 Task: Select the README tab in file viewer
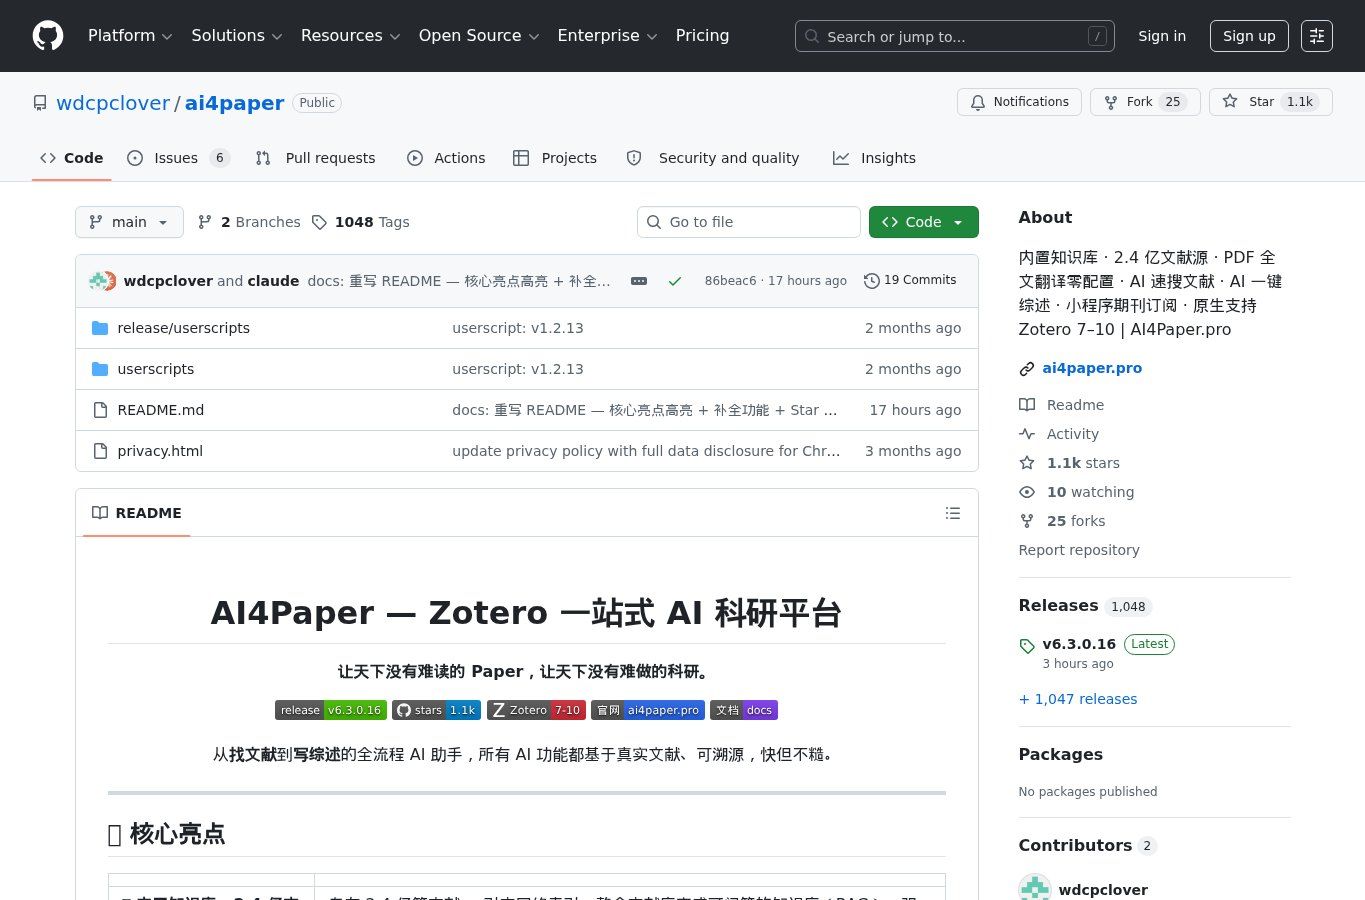coord(137,513)
